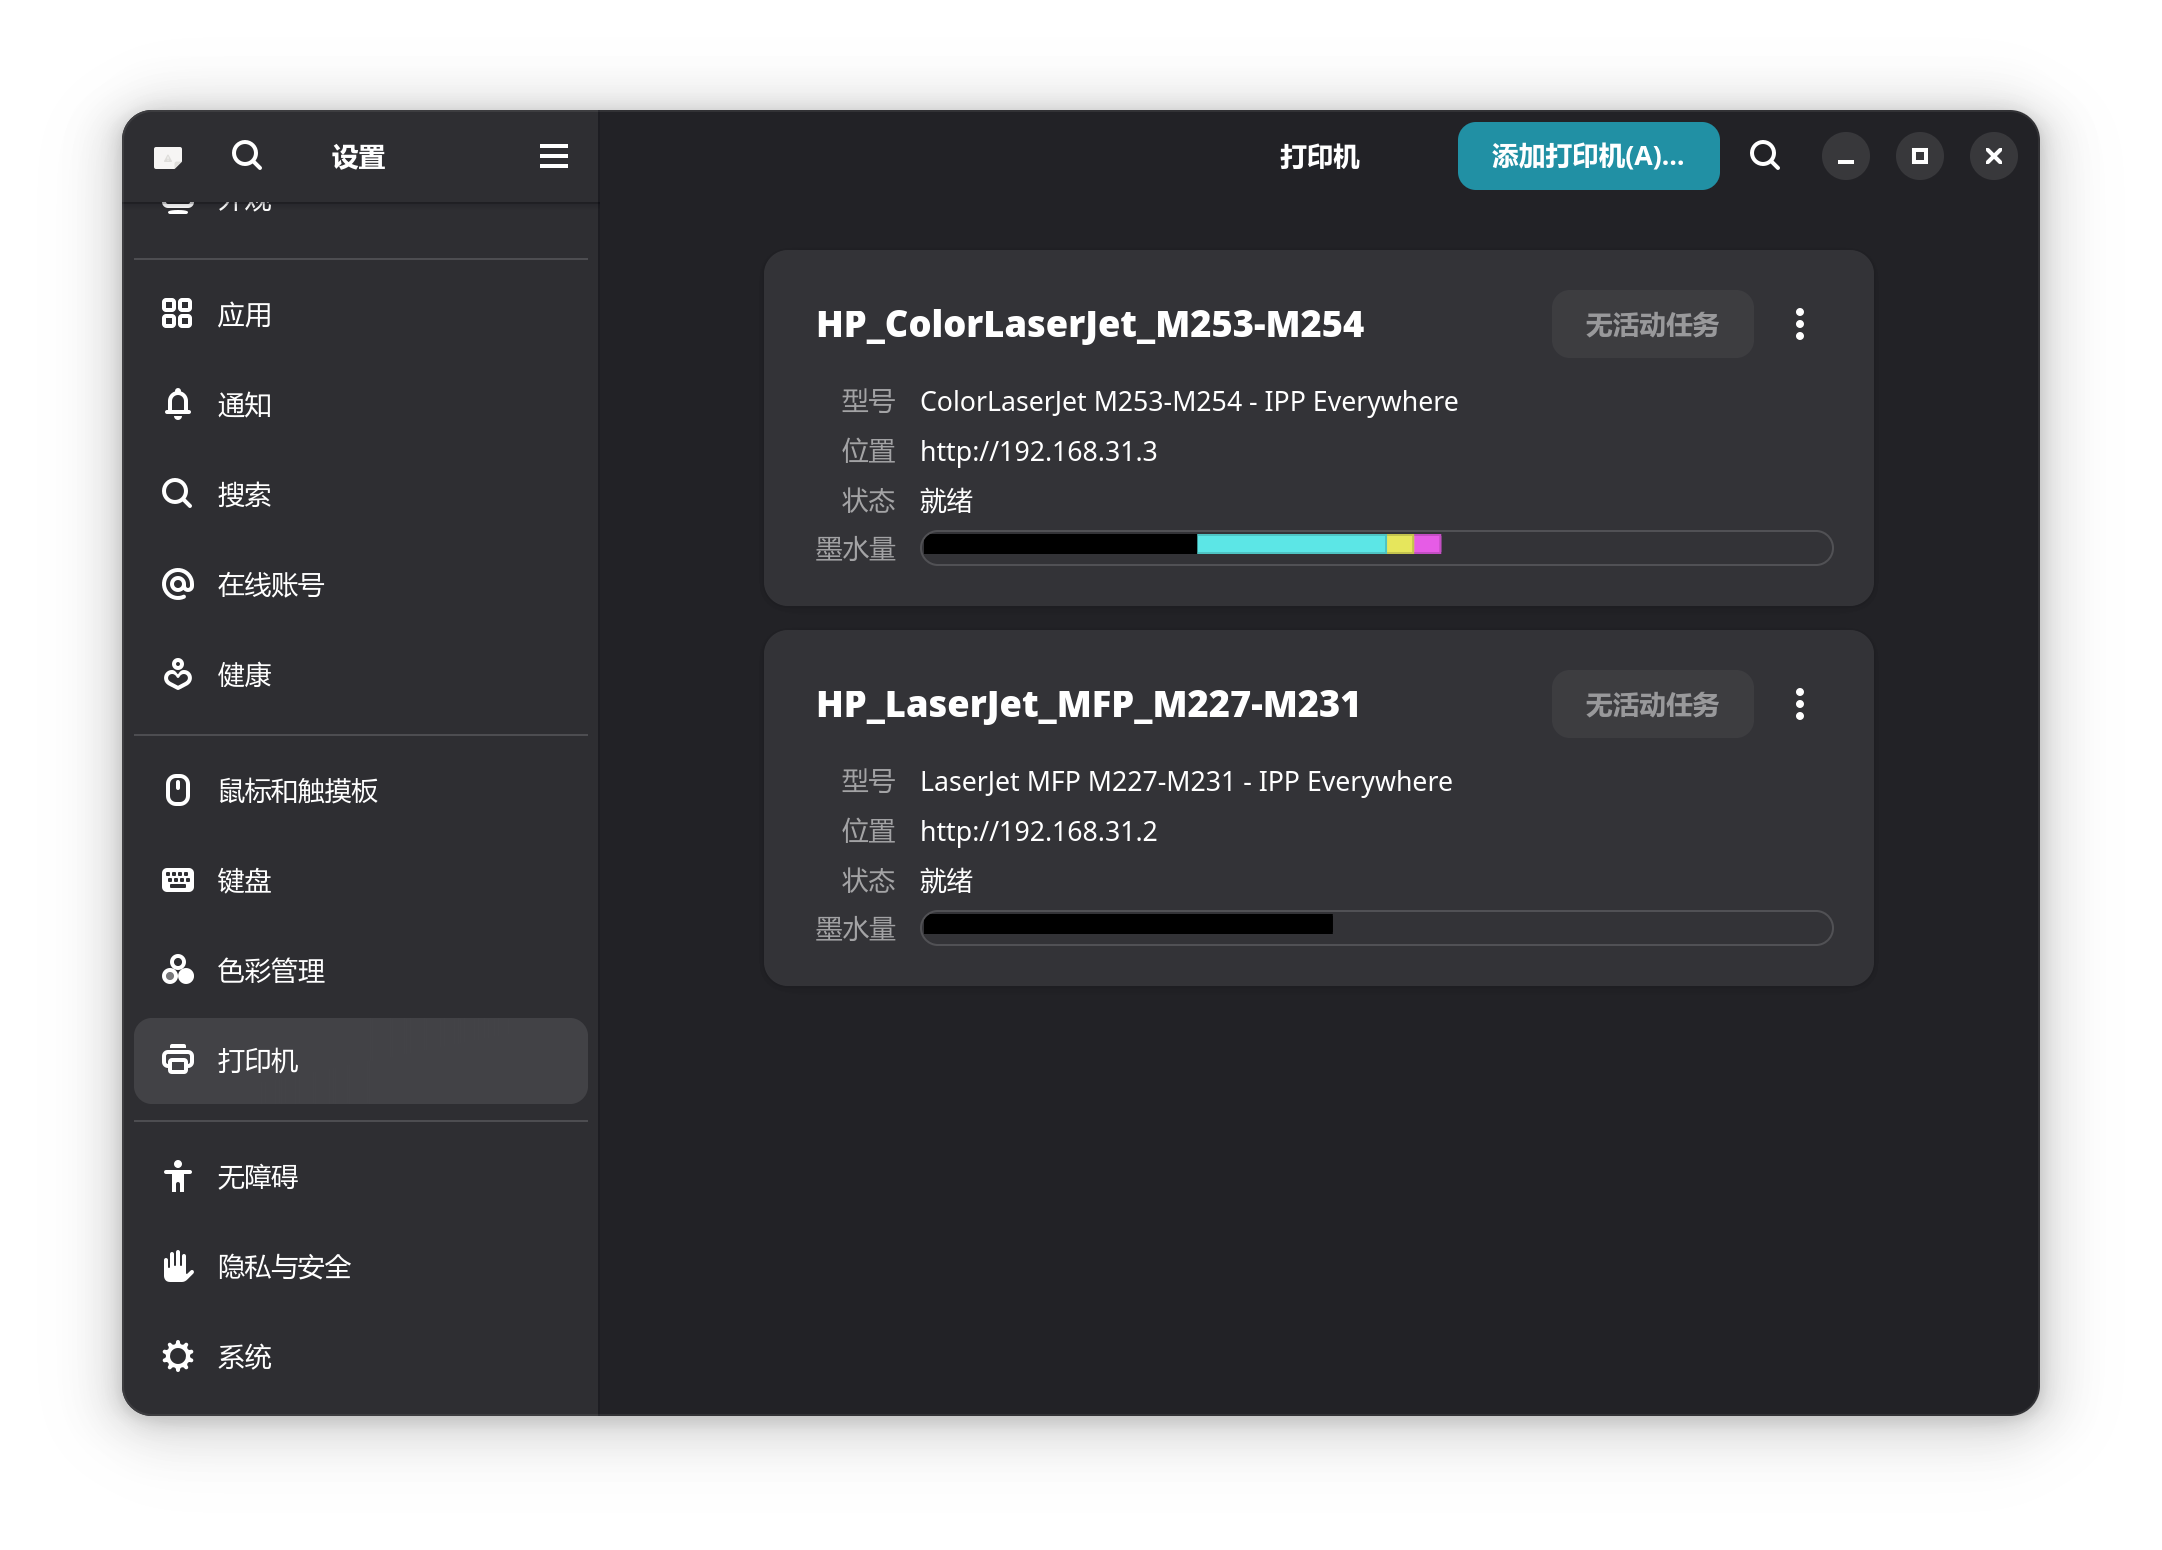Click the icon left of sidebar search
Viewport: 2162px width, 1550px height.
168,157
